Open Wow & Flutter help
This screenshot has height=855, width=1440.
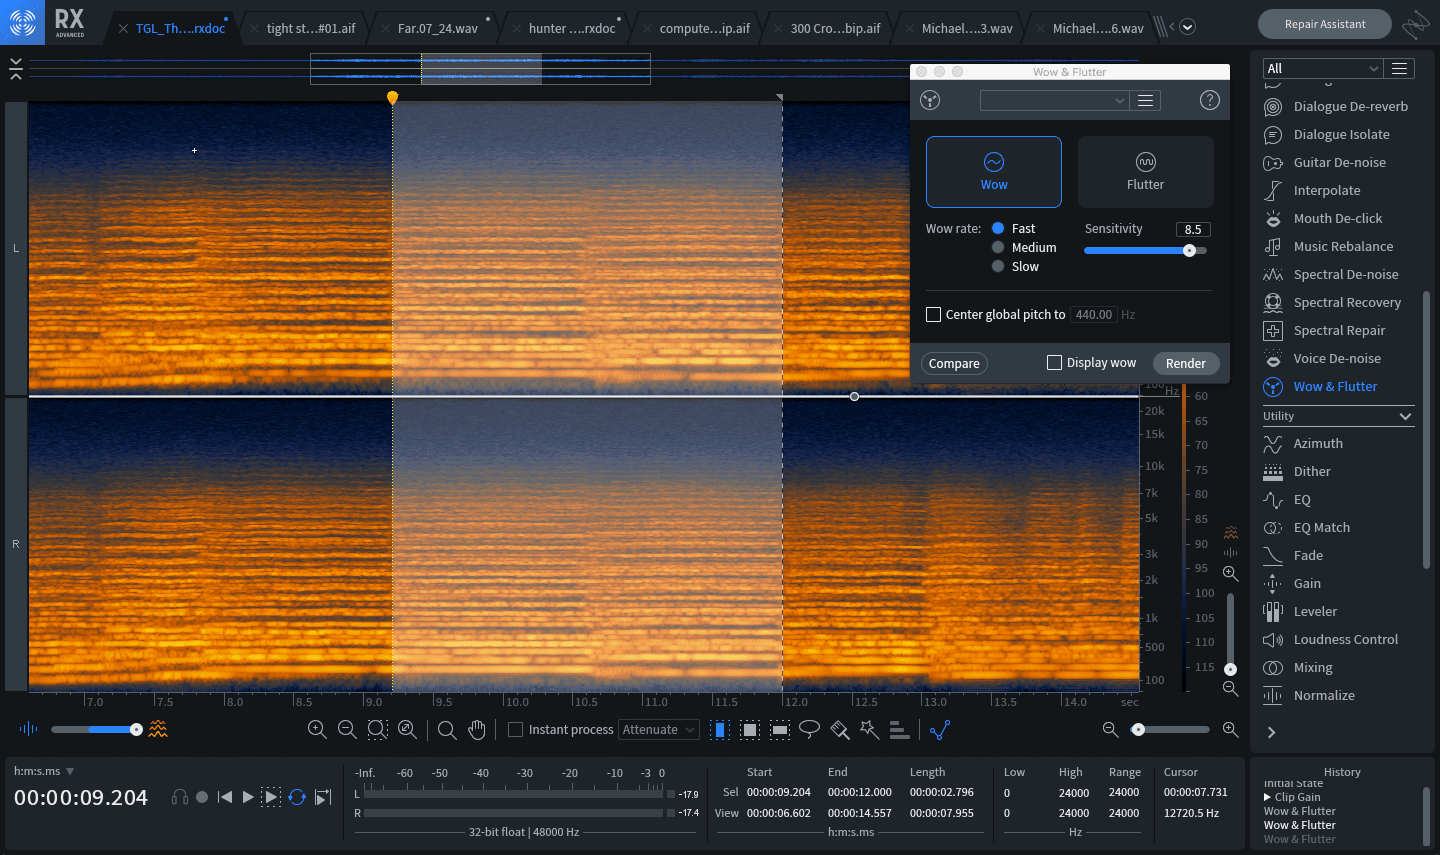pyautogui.click(x=1210, y=100)
